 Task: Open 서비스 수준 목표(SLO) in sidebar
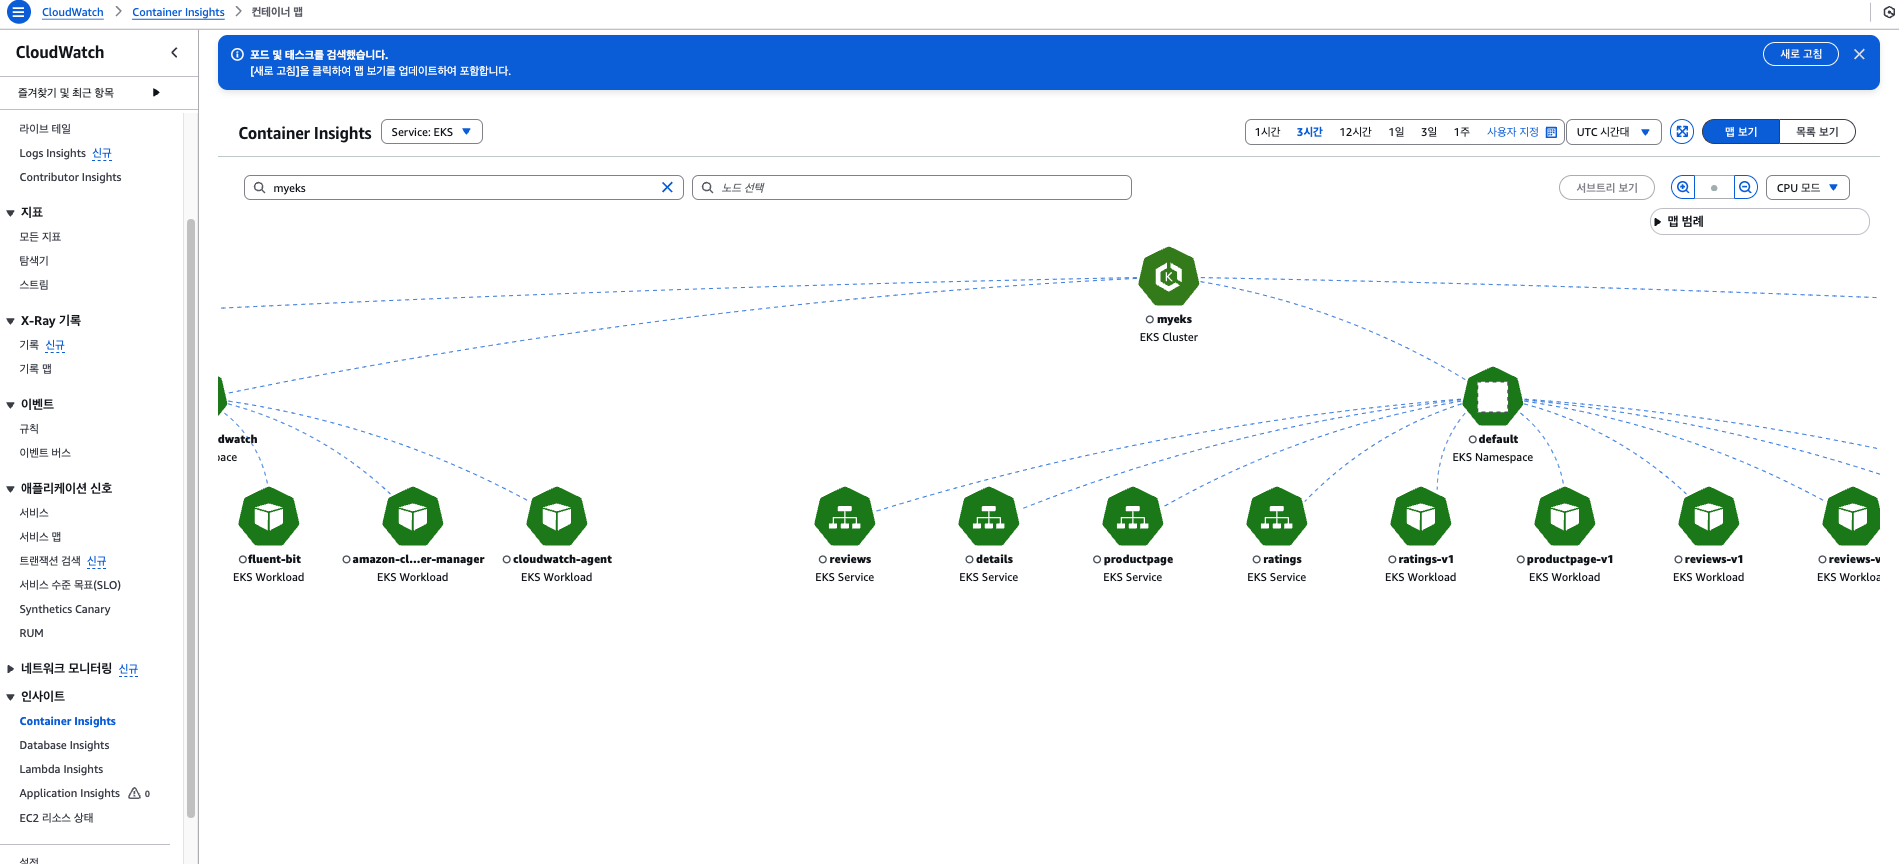pos(70,585)
